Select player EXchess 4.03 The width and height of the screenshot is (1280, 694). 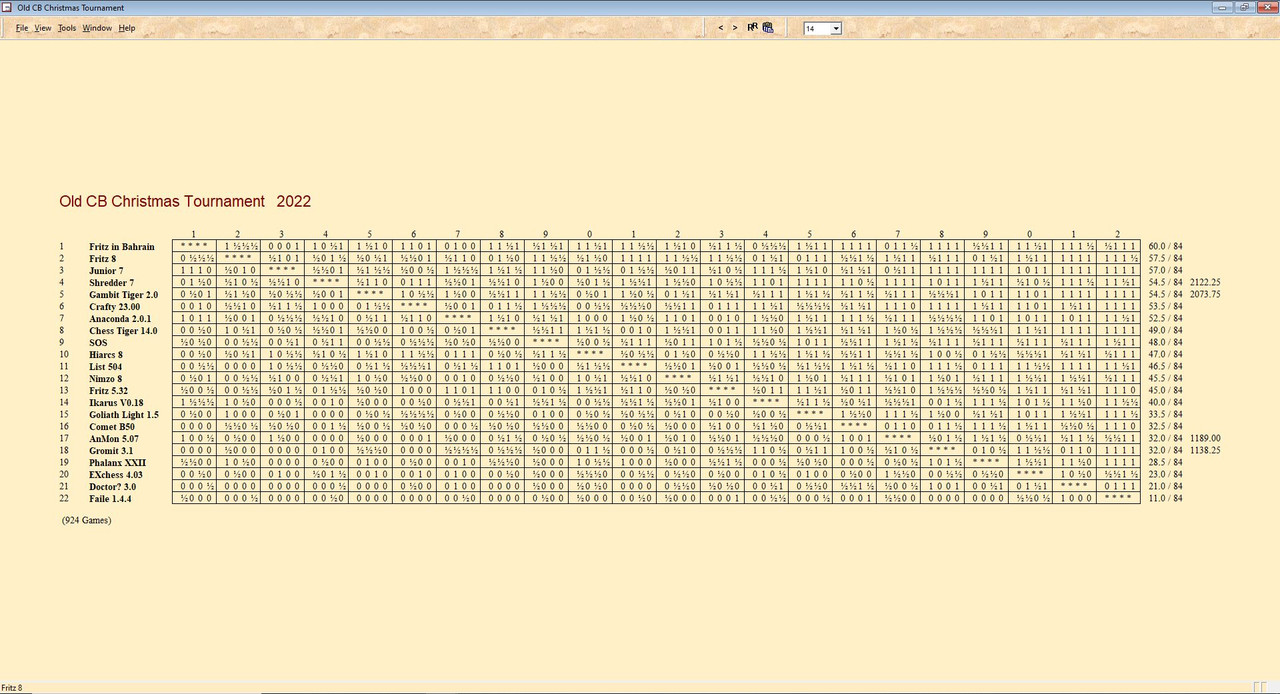[x=116, y=475]
